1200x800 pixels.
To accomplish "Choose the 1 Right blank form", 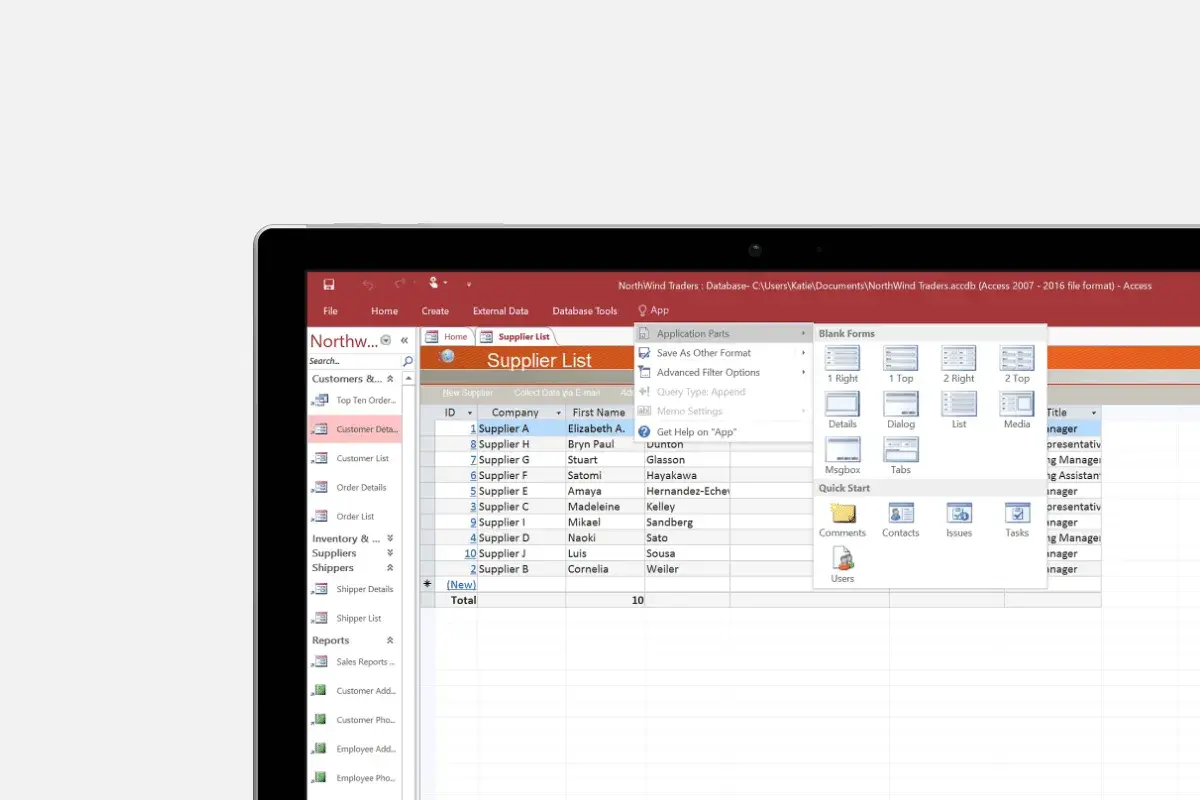I will 842,364.
